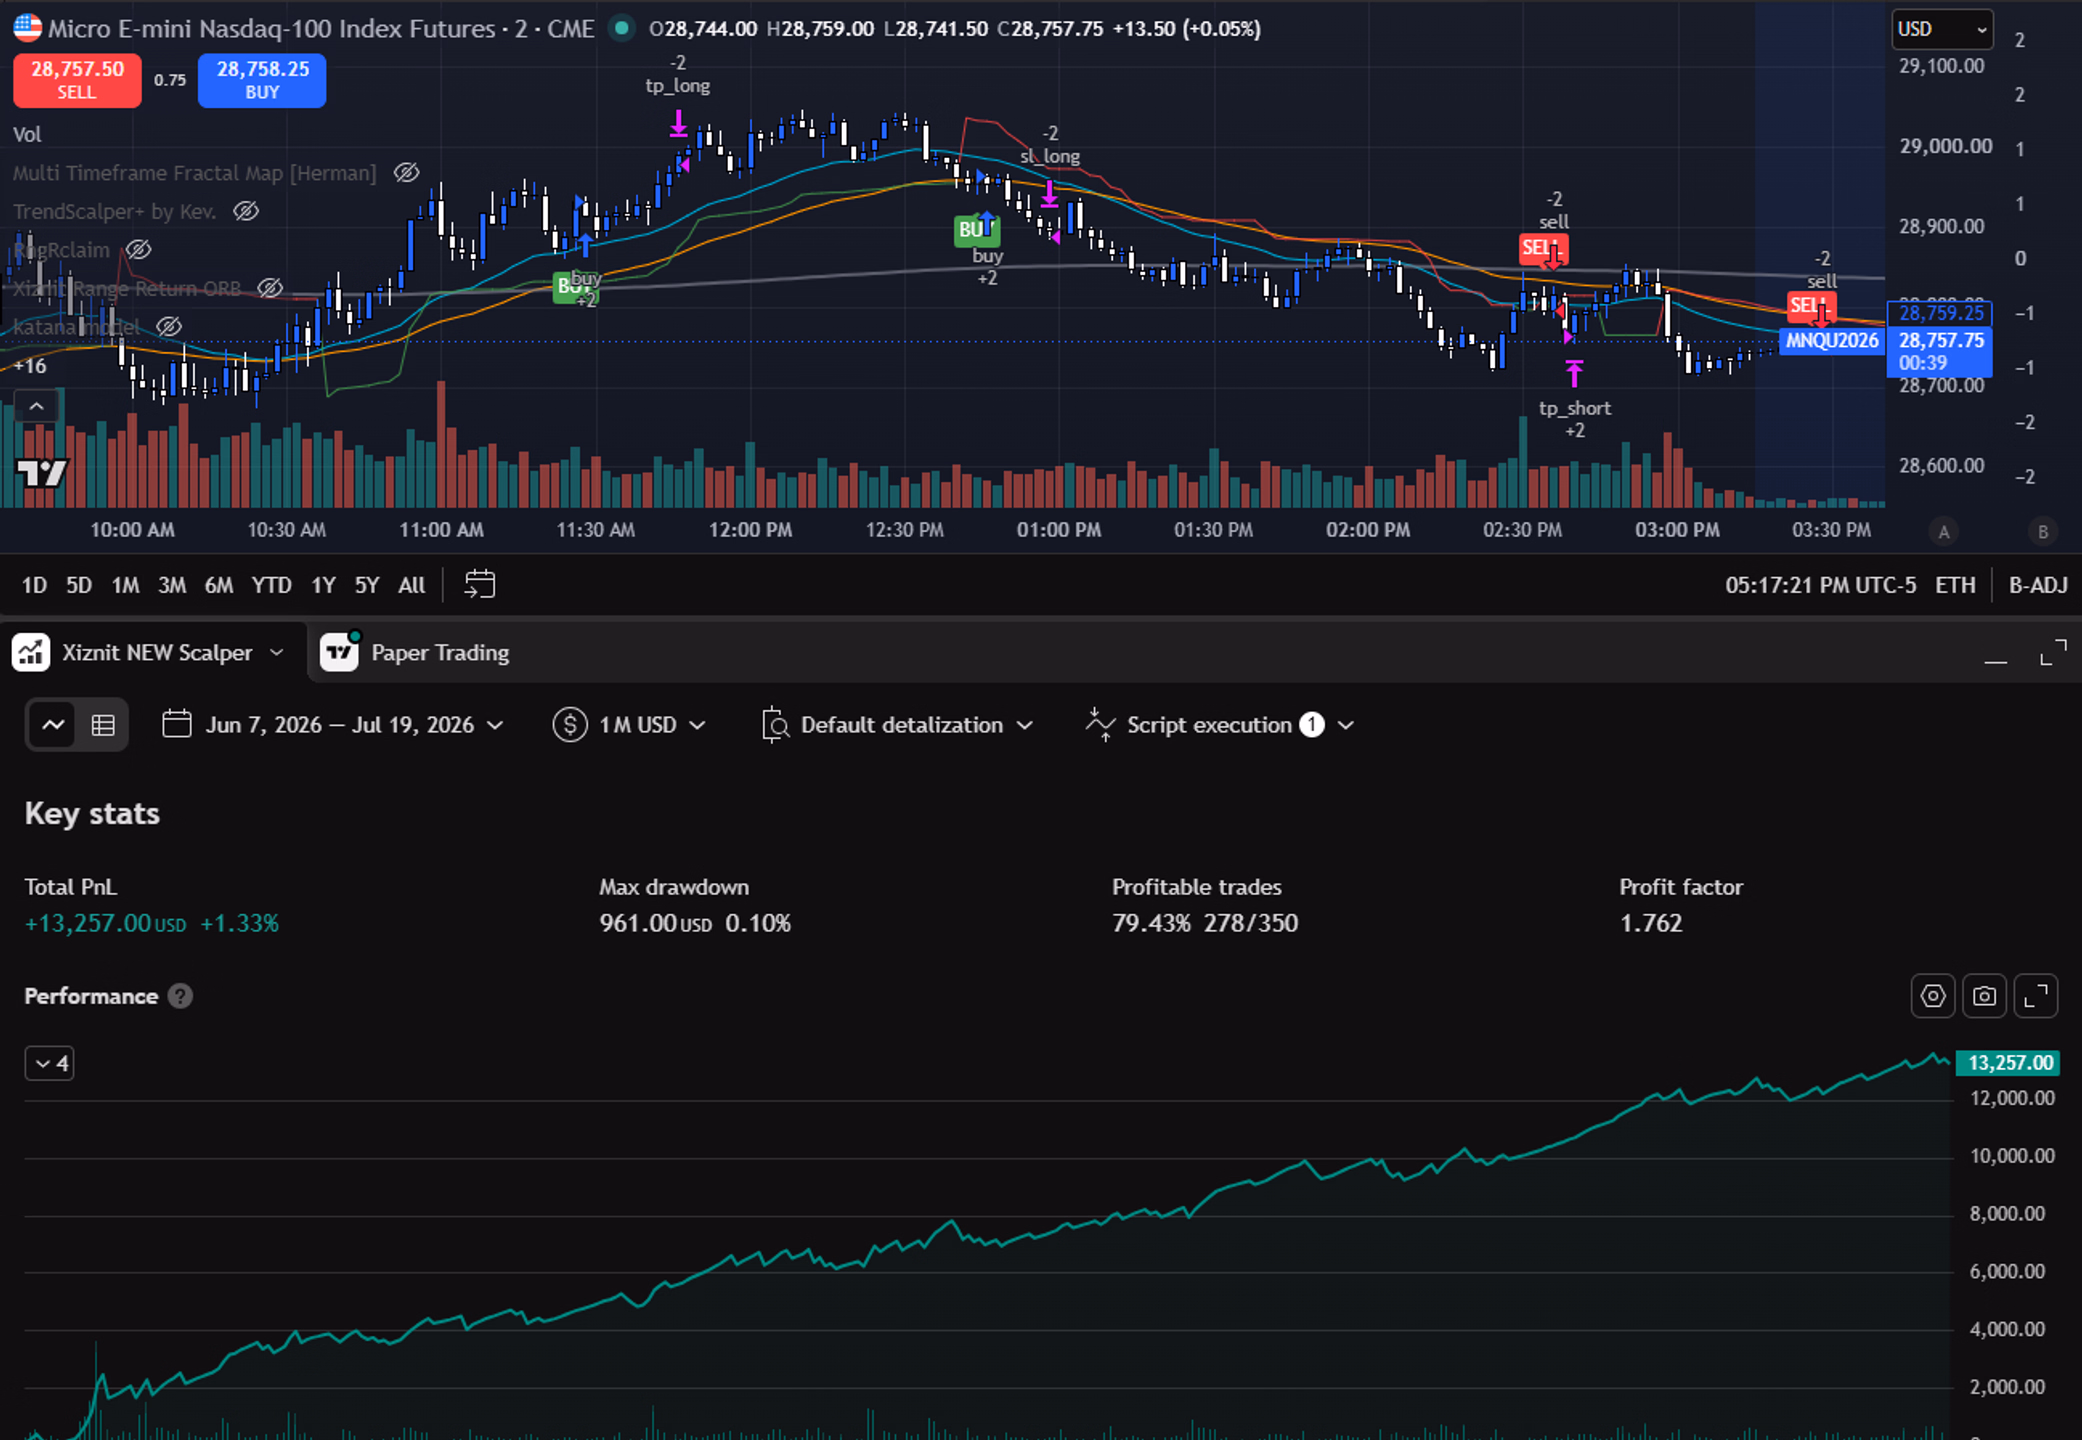
Task: Click the MNQU2026 price label
Action: click(x=1832, y=341)
